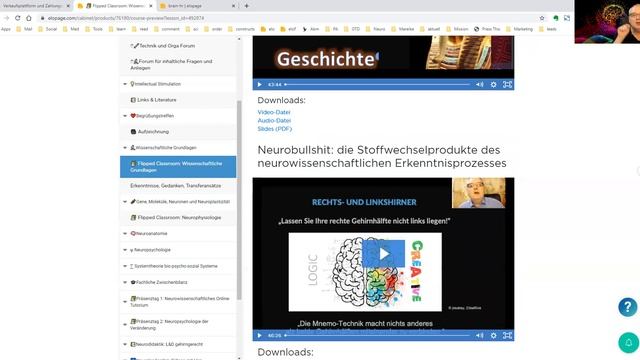Close the Verkaufsplattform browser tab
640x360 pixels.
(x=68, y=6)
